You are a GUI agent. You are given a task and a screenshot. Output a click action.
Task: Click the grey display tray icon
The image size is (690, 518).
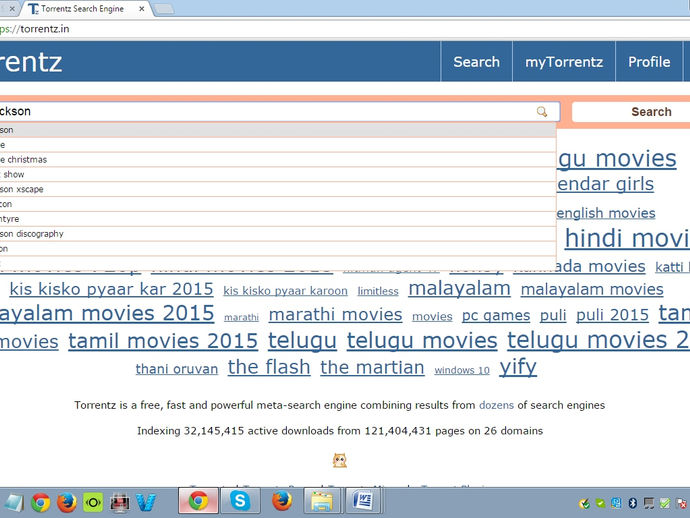tap(649, 503)
